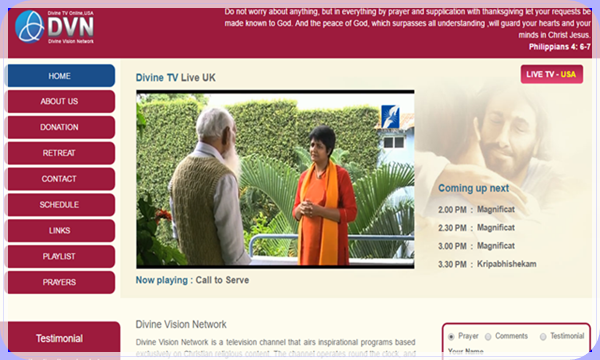The height and width of the screenshot is (360, 600).
Task: Click the LIVE TV - USA button
Action: point(551,74)
